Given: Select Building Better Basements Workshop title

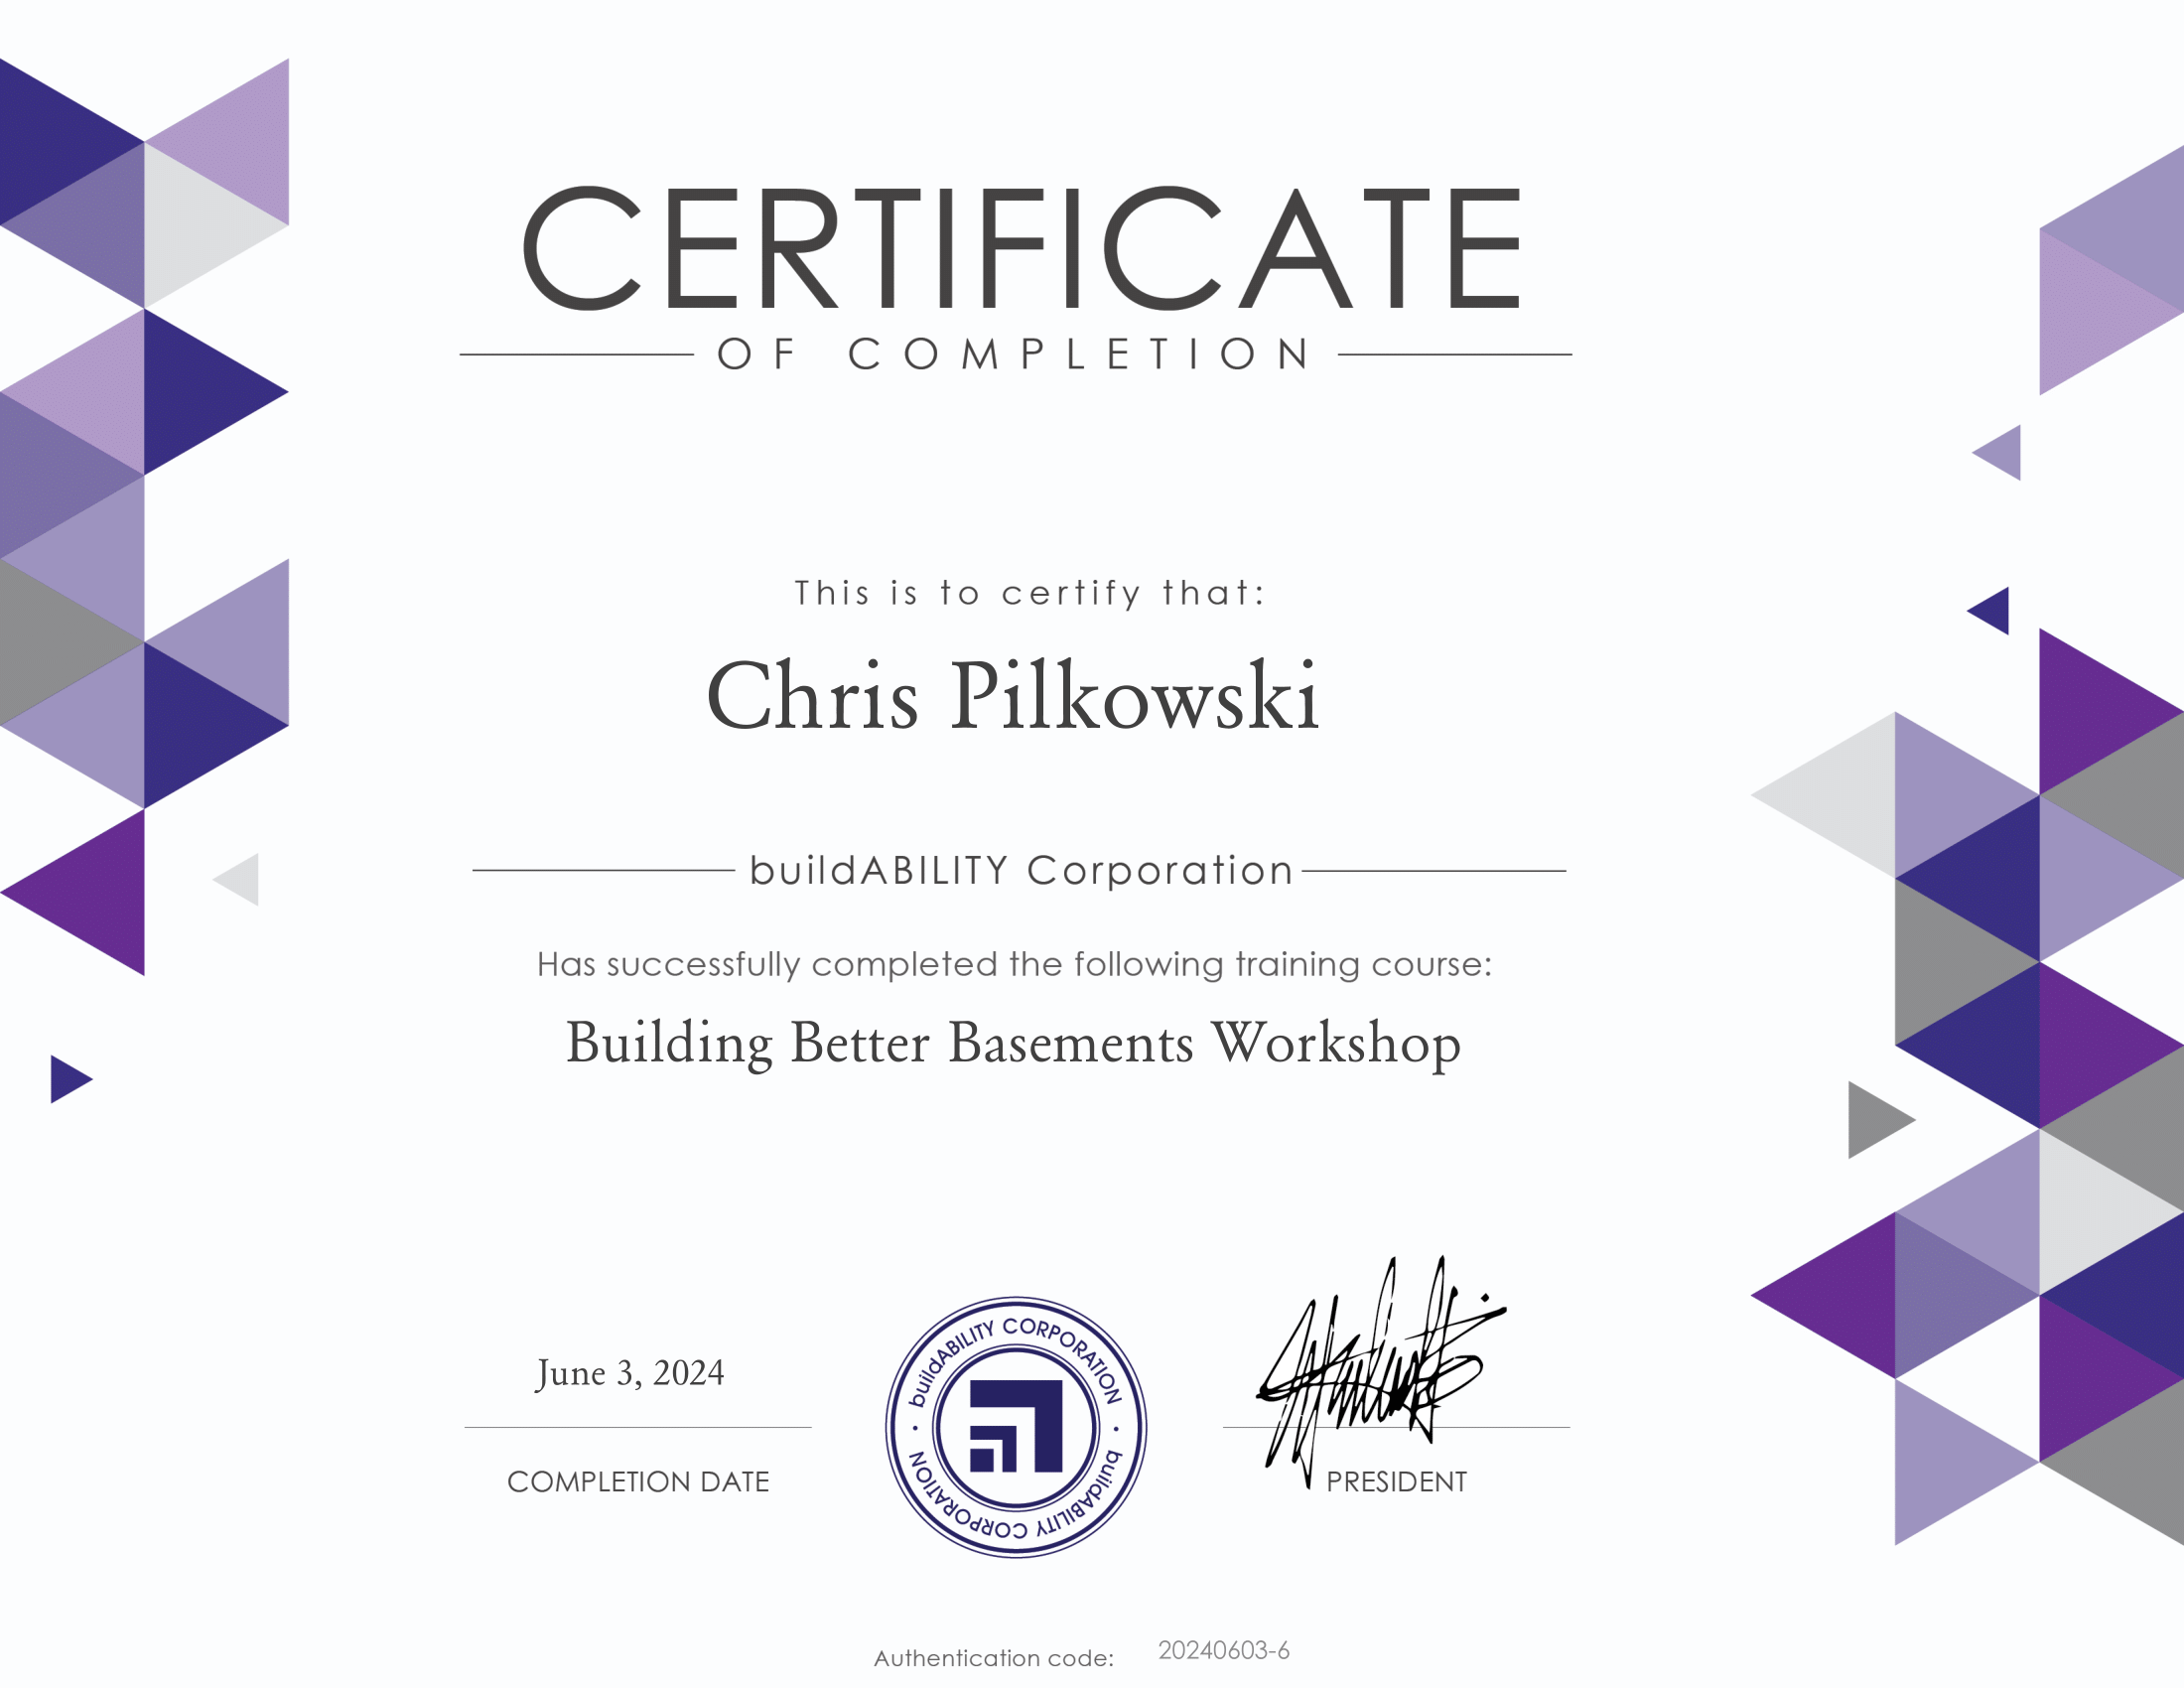Looking at the screenshot, I should [1013, 1043].
